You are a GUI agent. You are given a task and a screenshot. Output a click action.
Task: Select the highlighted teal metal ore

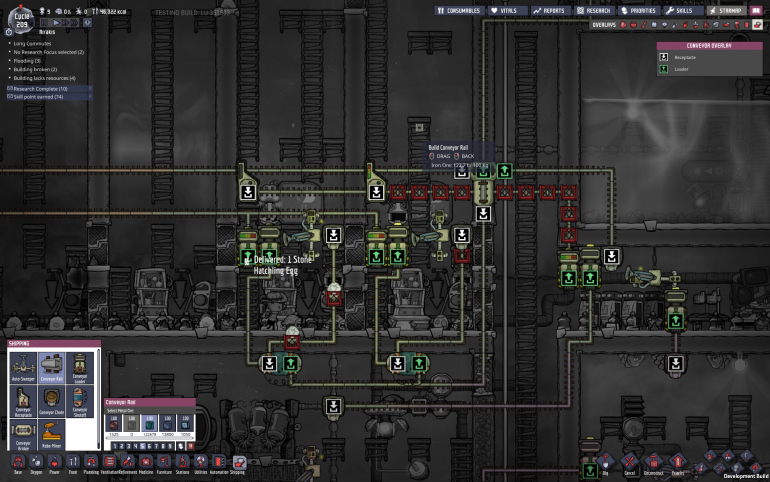[x=150, y=423]
